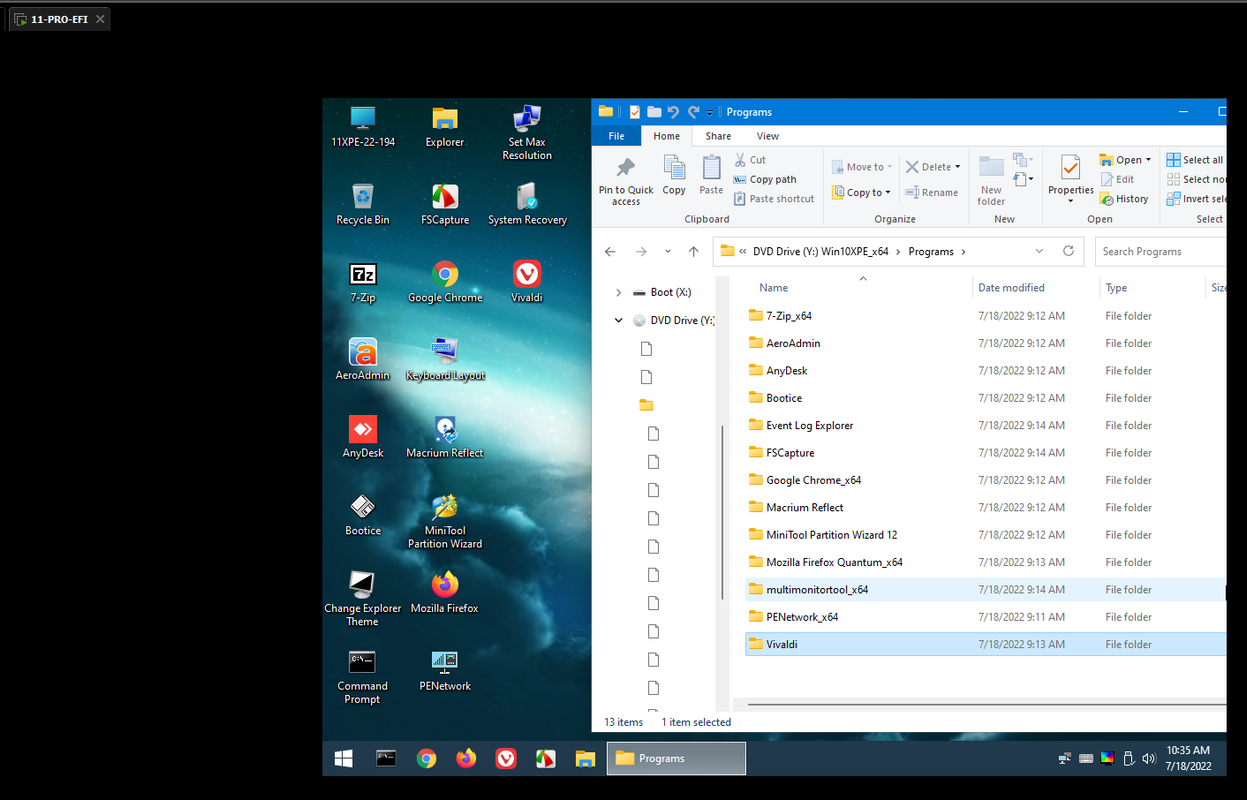Screen dimensions: 1247x800
Task: Select the AeroAdmin desktop icon
Action: click(x=362, y=360)
